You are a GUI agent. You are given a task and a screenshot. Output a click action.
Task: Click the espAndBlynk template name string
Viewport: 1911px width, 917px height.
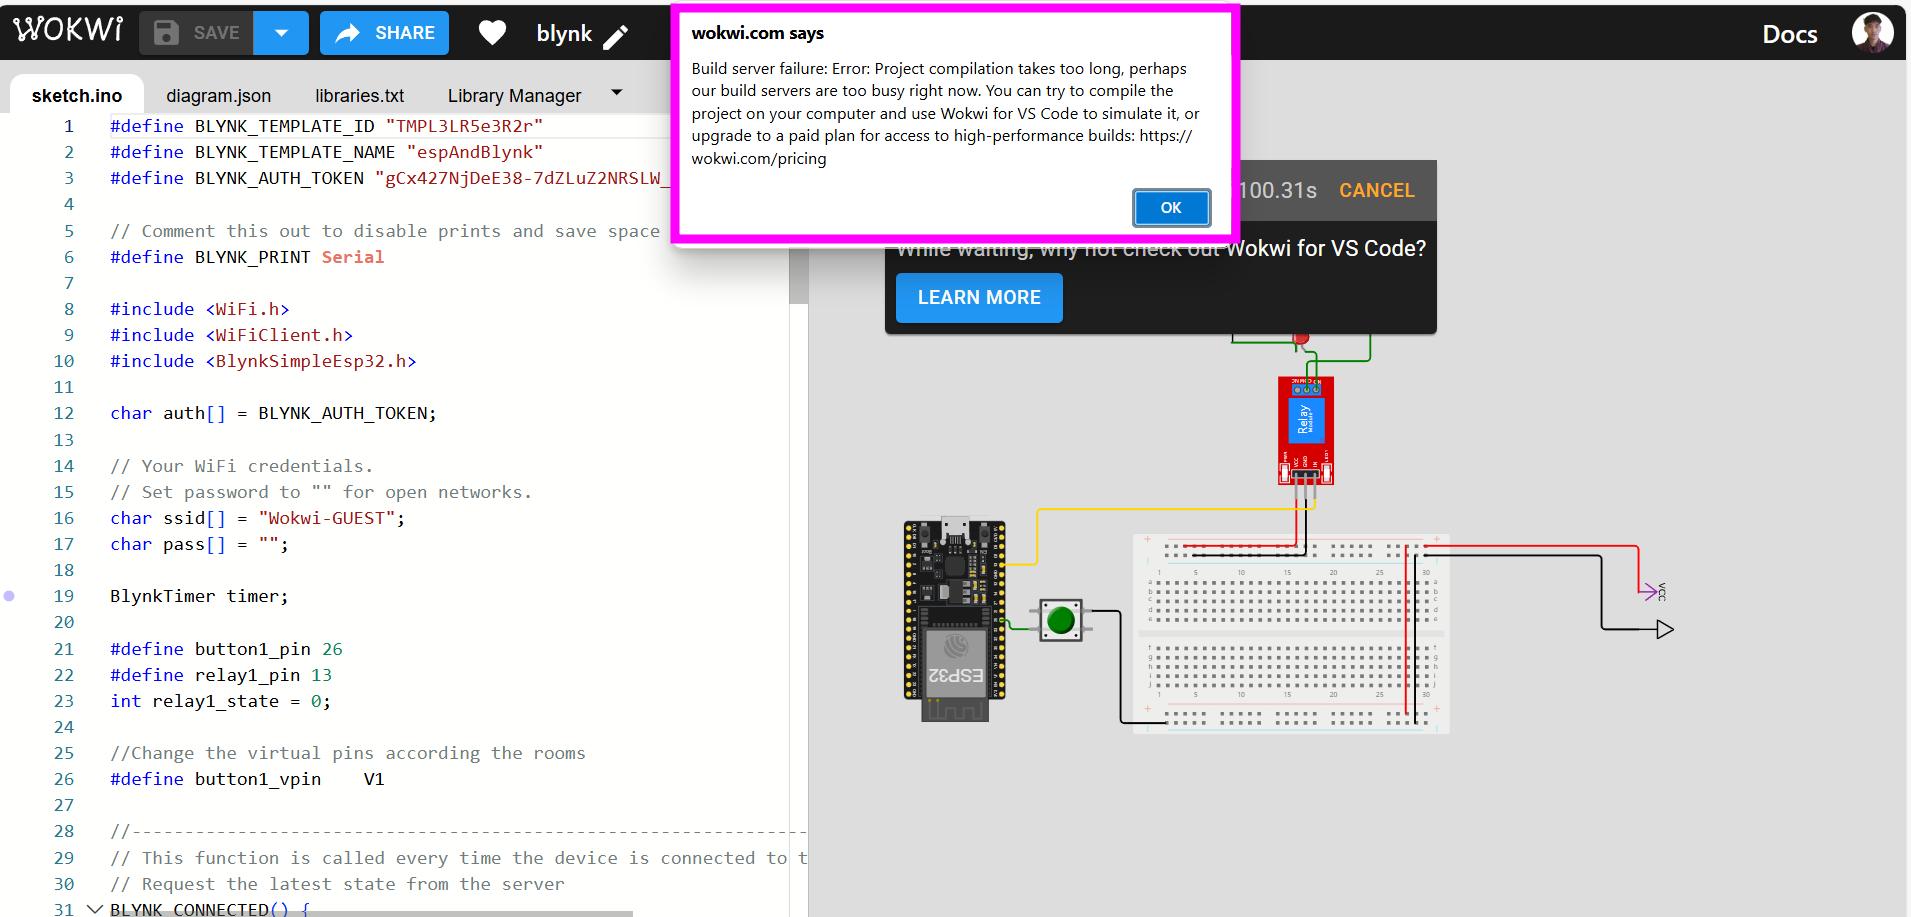coord(474,152)
